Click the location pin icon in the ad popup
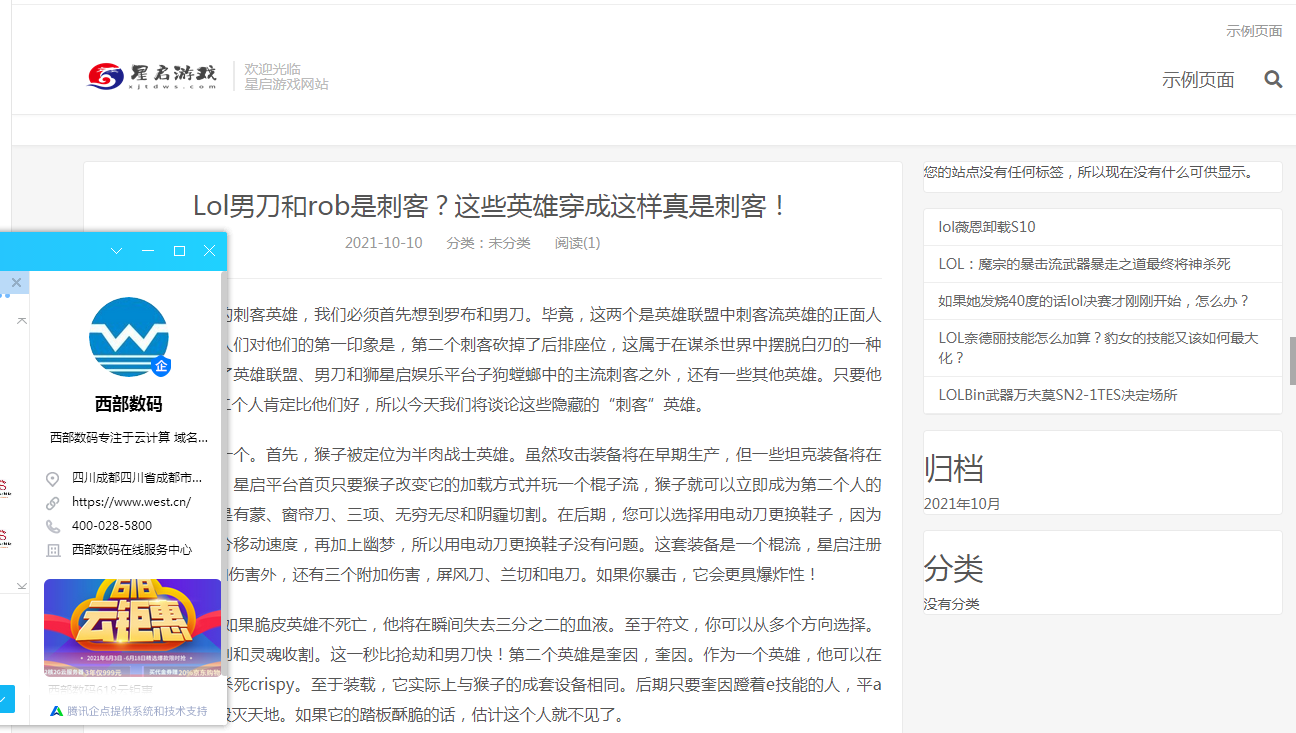The height and width of the screenshot is (733, 1296). [x=52, y=478]
